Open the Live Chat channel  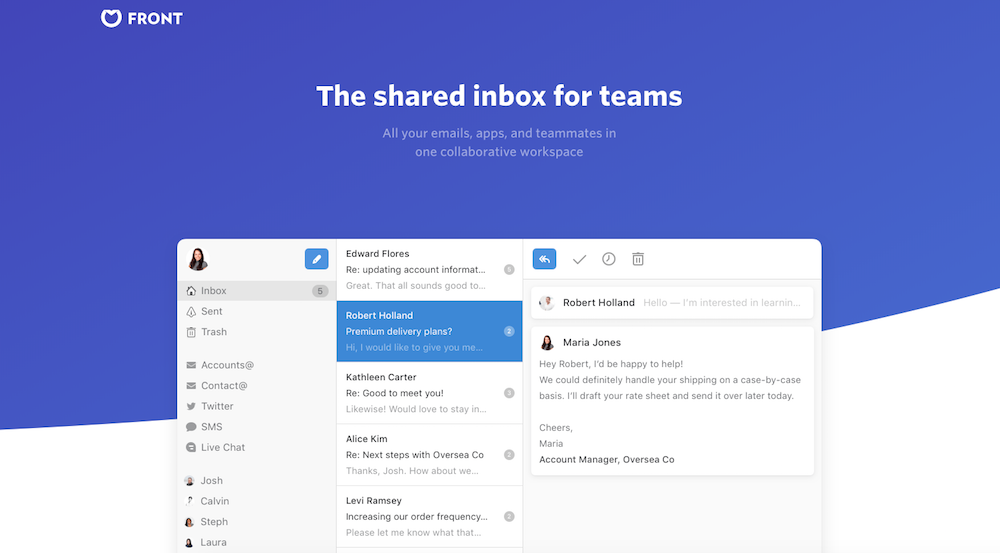pos(222,447)
